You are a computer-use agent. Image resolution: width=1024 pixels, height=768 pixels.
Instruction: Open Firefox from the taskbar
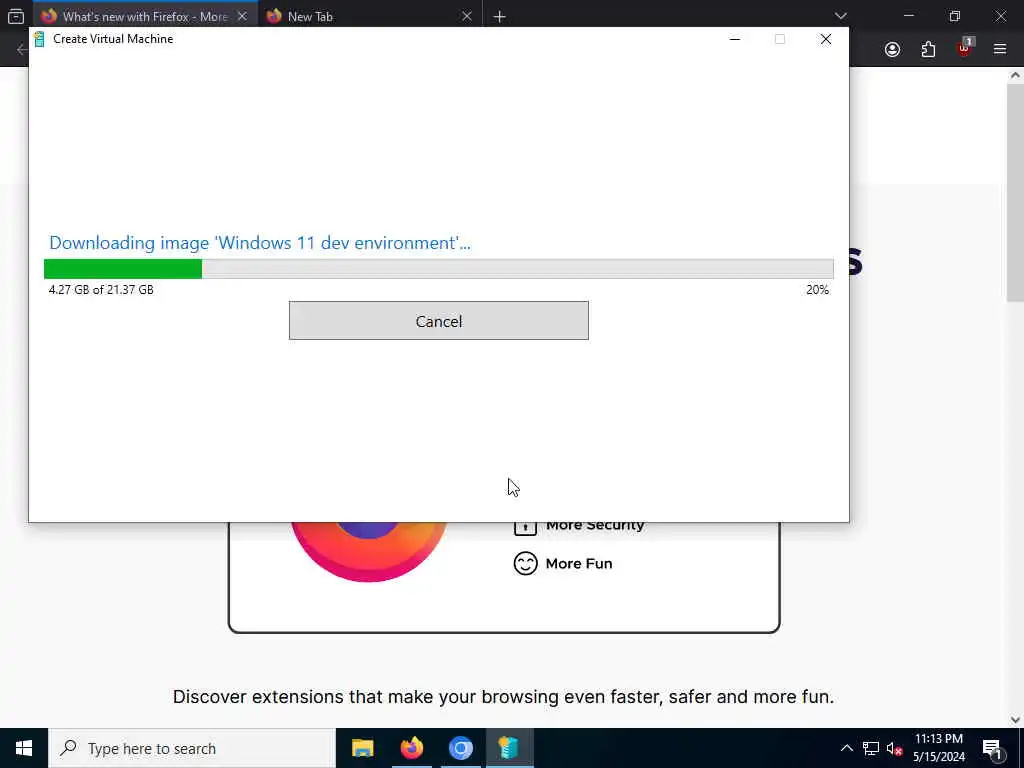point(411,748)
